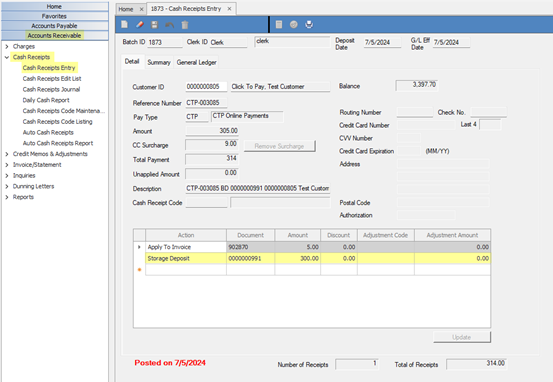553x382 pixels.
Task: Collapse the Cash Receipts tree node
Action: 7,57
